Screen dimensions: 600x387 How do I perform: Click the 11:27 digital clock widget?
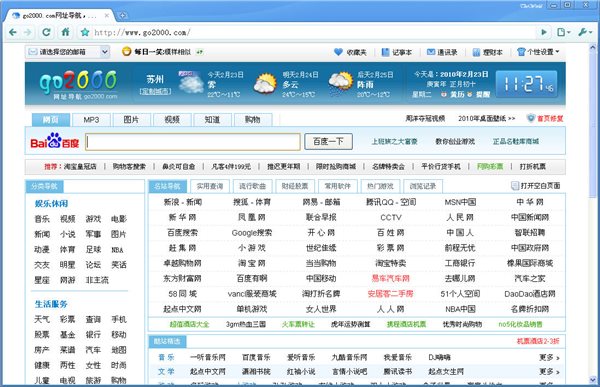point(527,84)
